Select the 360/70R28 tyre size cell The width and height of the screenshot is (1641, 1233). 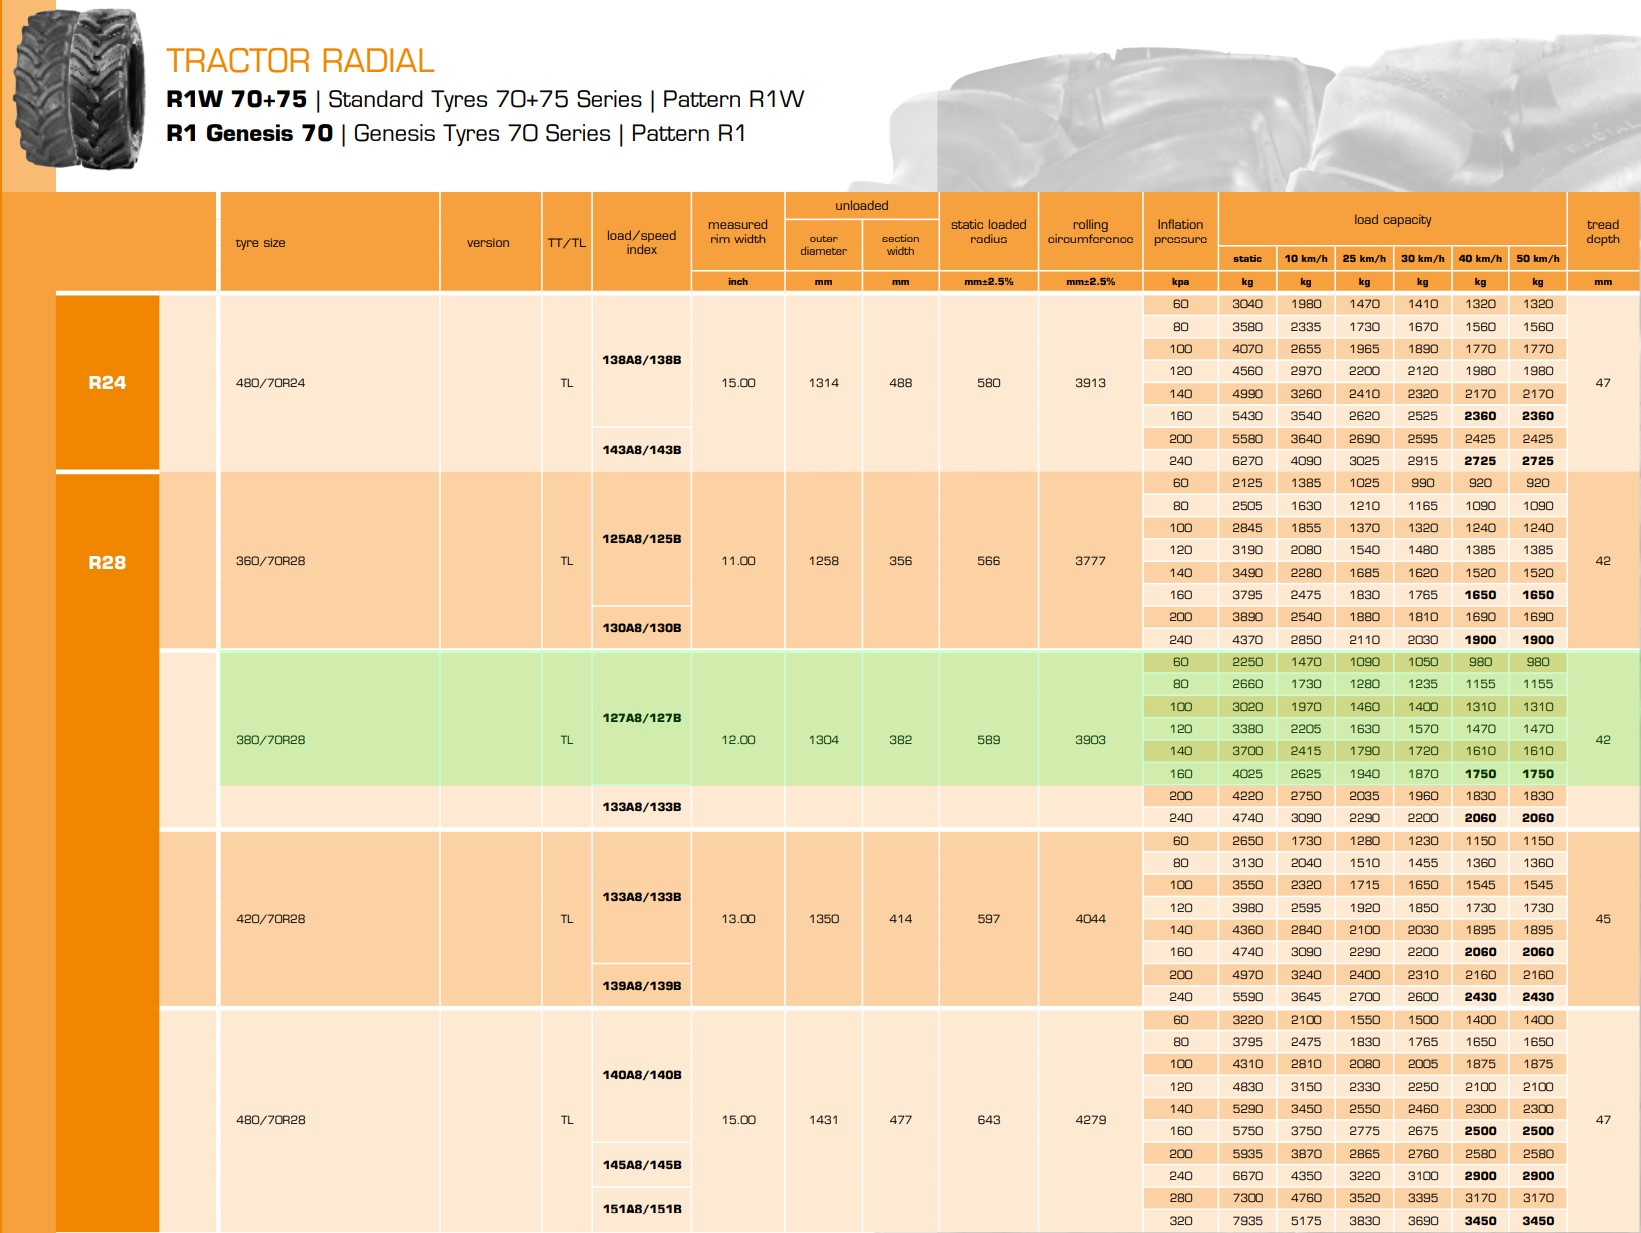[271, 561]
